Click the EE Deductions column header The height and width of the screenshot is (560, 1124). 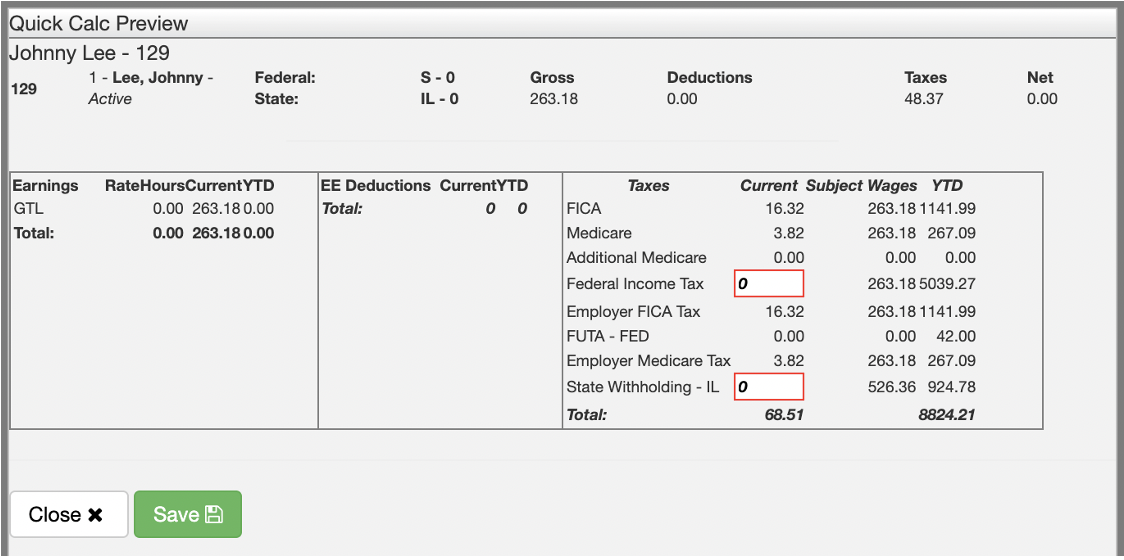[376, 185]
